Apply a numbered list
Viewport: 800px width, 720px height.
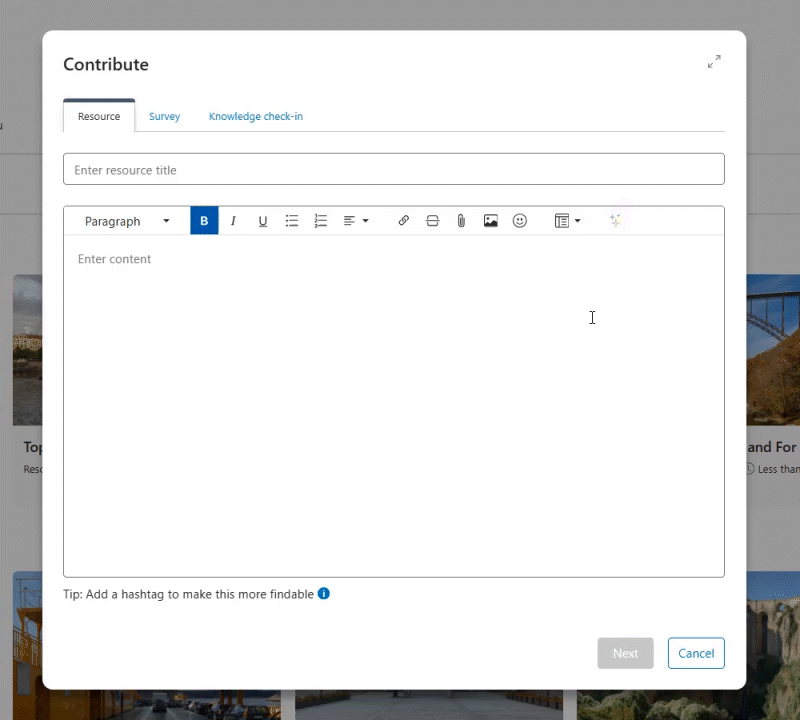point(321,220)
